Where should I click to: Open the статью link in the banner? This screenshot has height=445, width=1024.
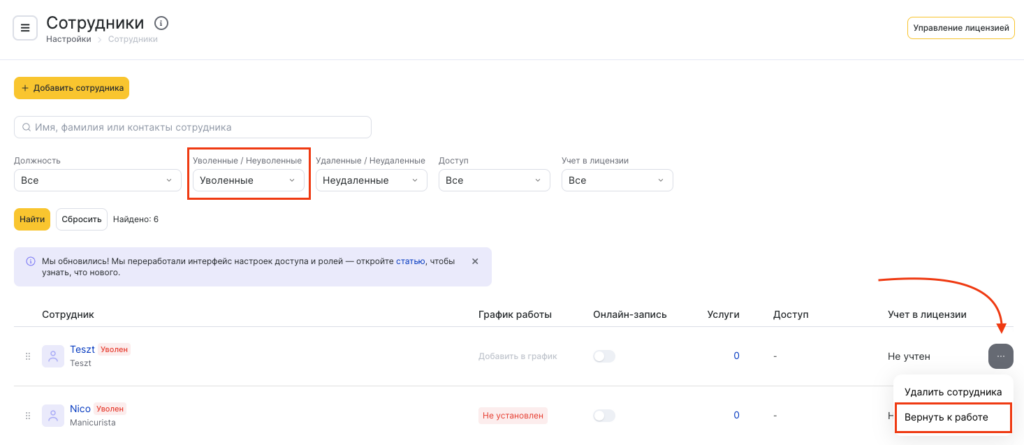tap(410, 261)
